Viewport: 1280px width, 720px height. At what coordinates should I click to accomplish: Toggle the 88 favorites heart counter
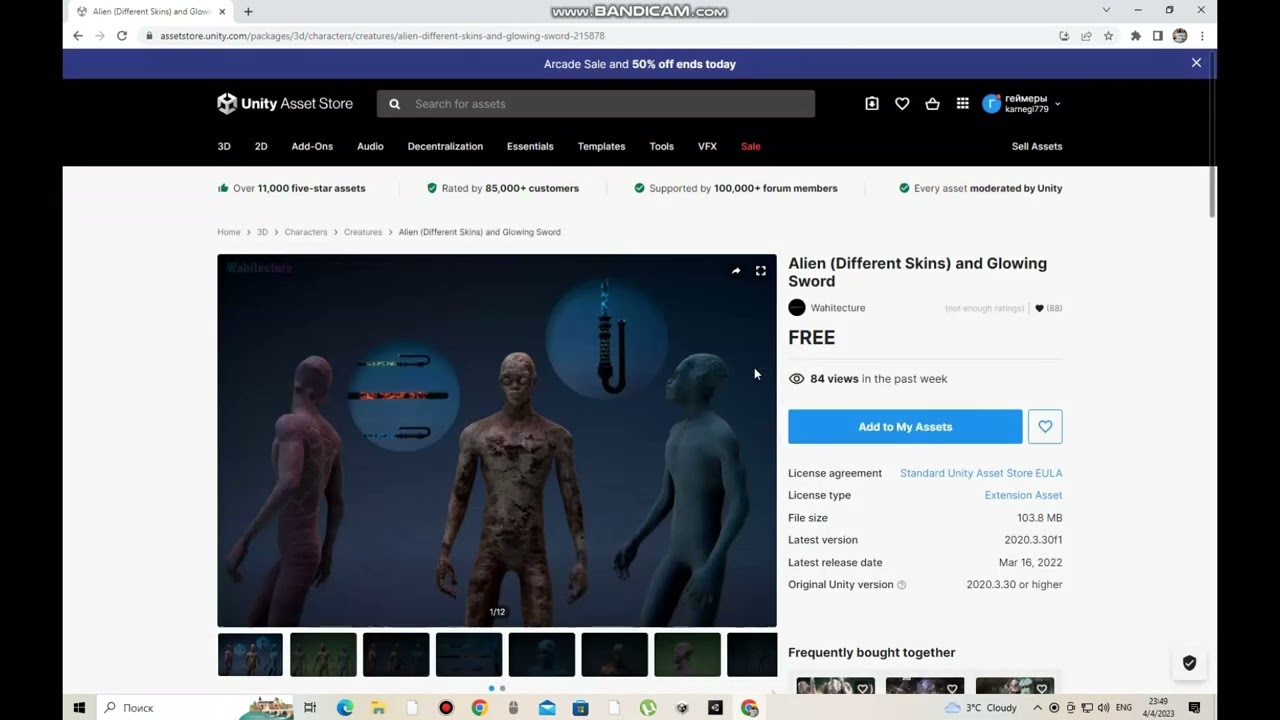click(x=1048, y=308)
